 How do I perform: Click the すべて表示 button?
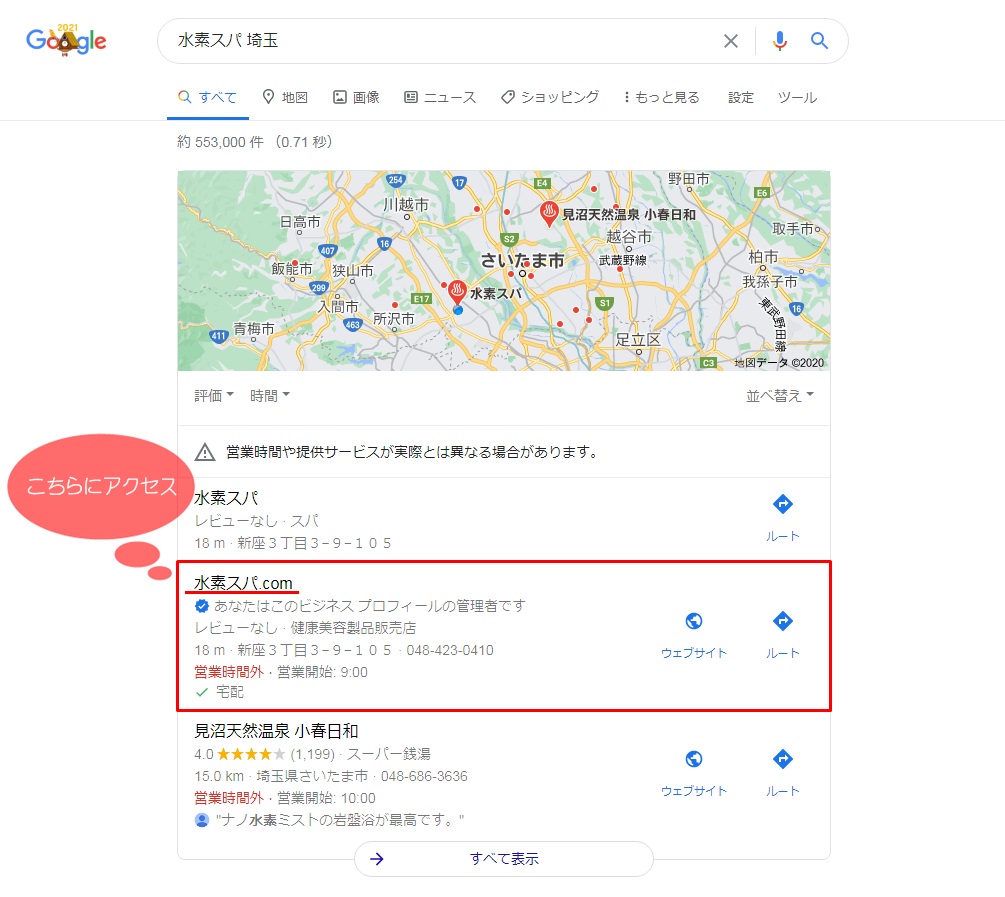[504, 859]
